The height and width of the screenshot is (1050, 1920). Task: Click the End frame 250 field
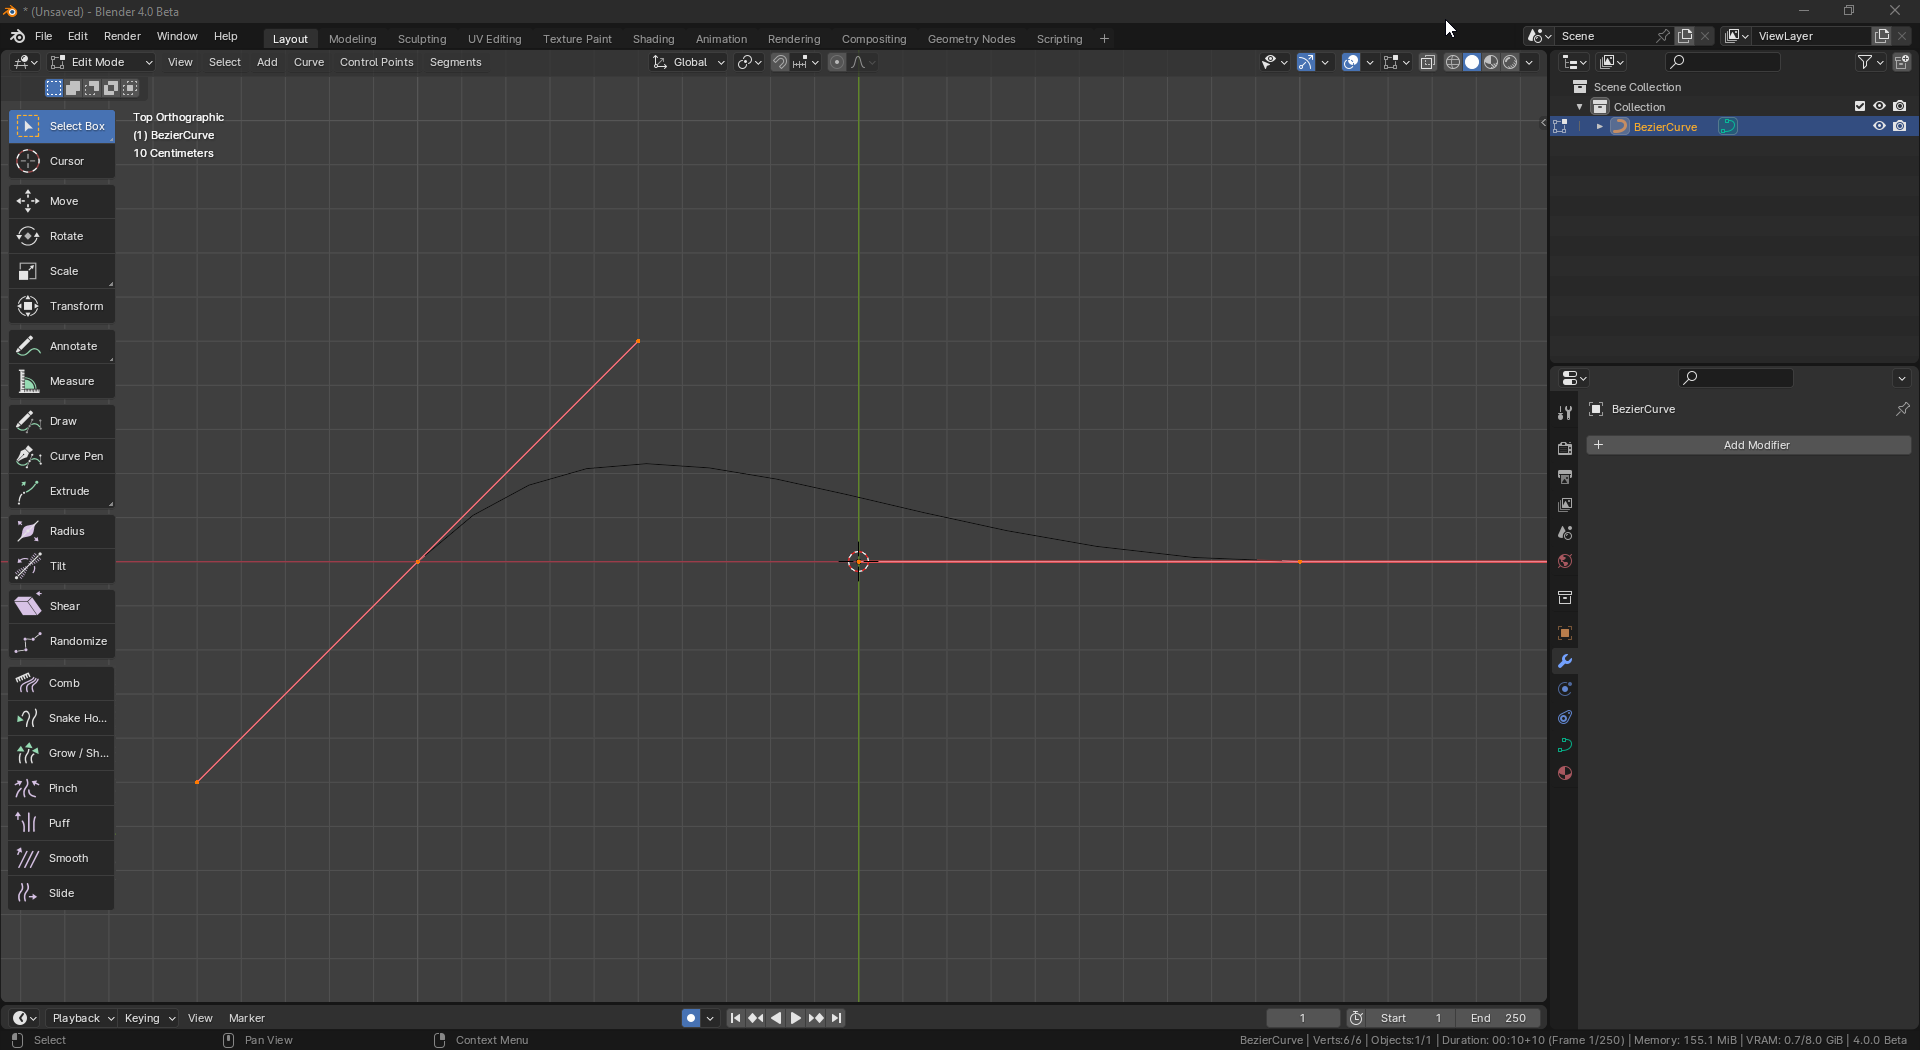(x=1498, y=1018)
